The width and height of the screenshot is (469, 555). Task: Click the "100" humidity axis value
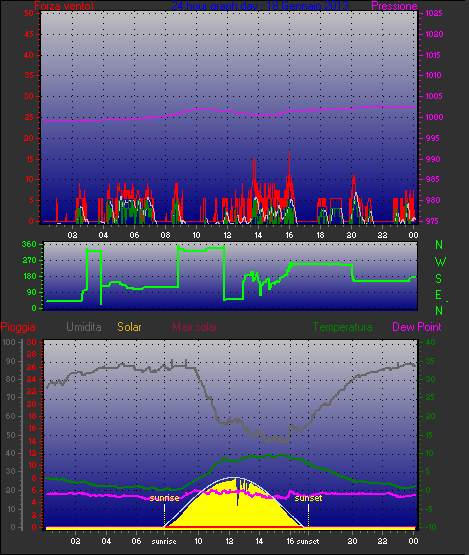pos(8,342)
